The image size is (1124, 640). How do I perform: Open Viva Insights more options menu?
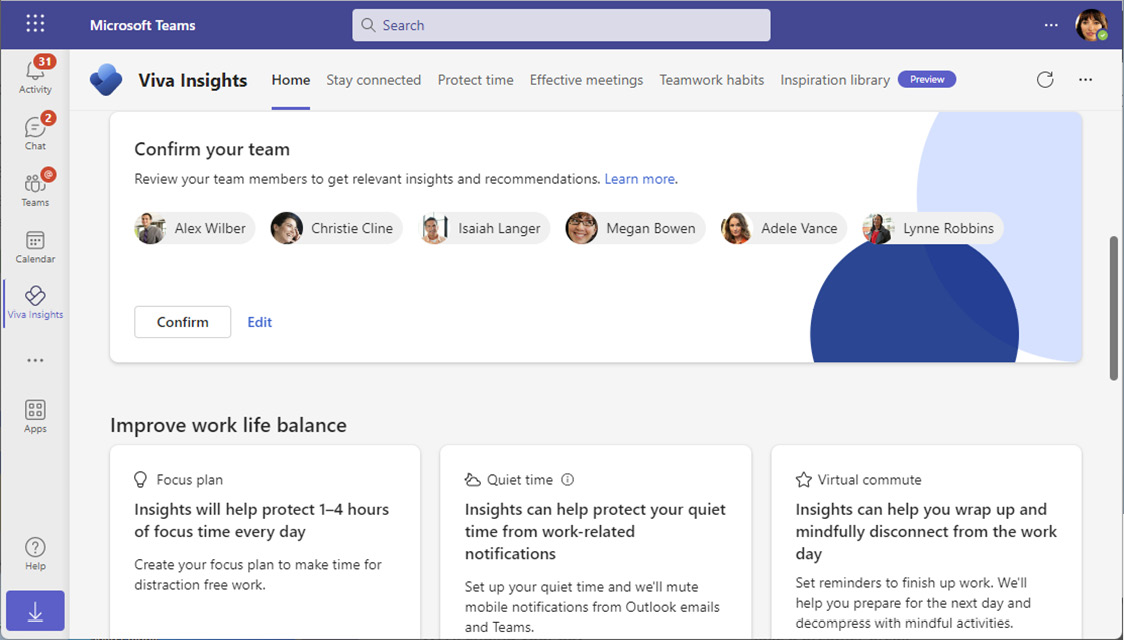pos(1085,80)
